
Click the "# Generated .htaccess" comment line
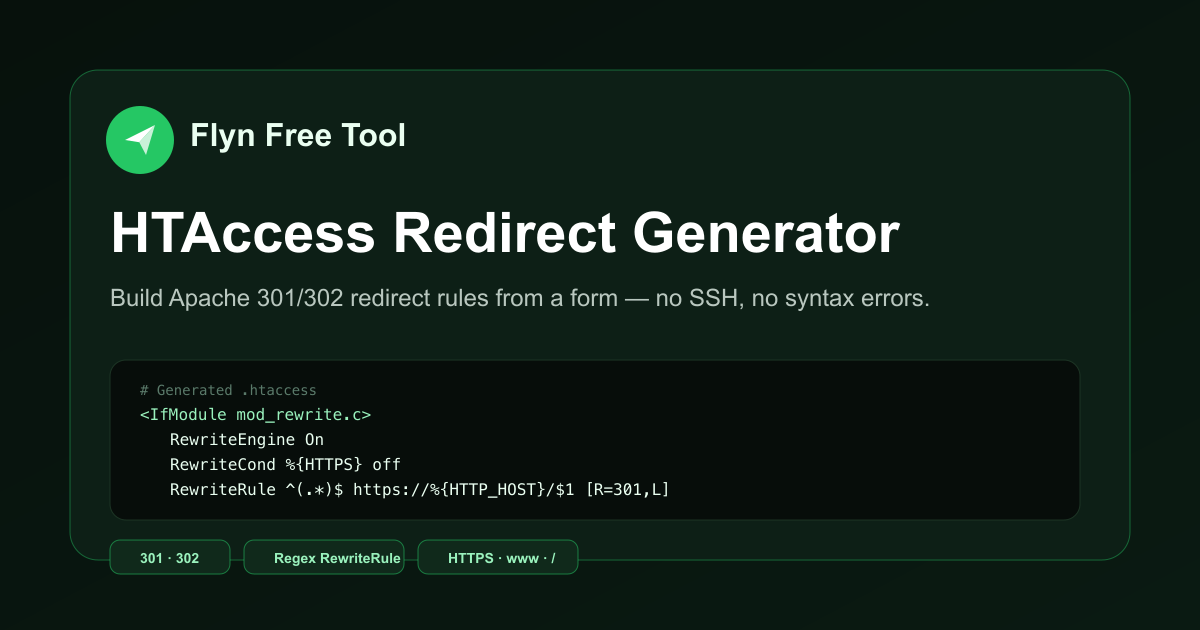coord(228,390)
